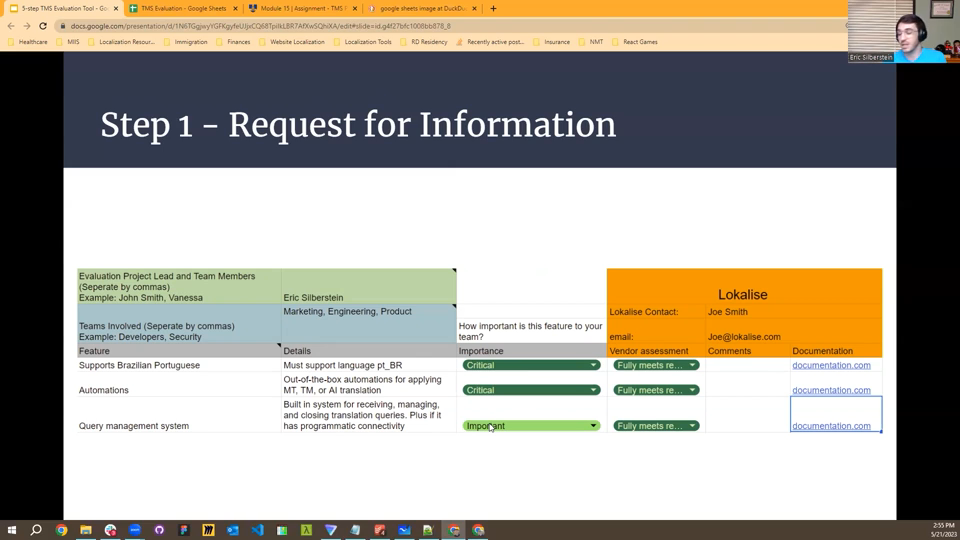Open Slack from the taskbar

tap(110, 530)
